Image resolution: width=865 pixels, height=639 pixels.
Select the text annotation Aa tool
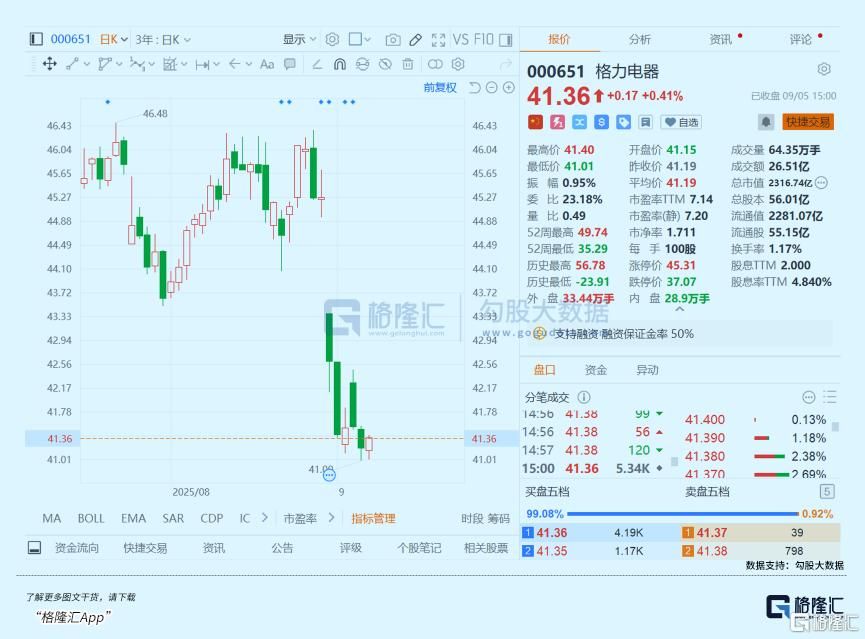coord(266,64)
